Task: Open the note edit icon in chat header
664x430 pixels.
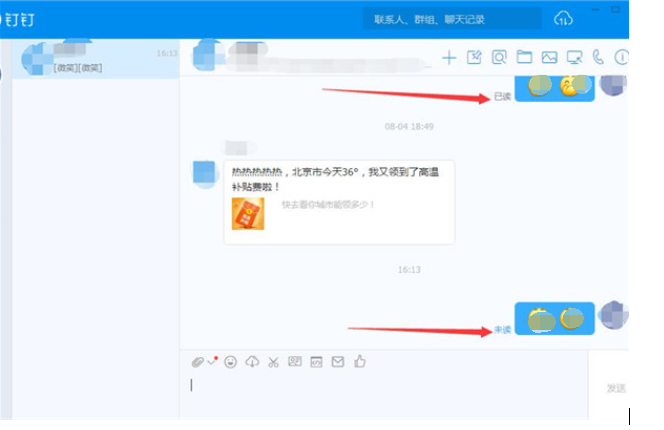Action: (474, 57)
